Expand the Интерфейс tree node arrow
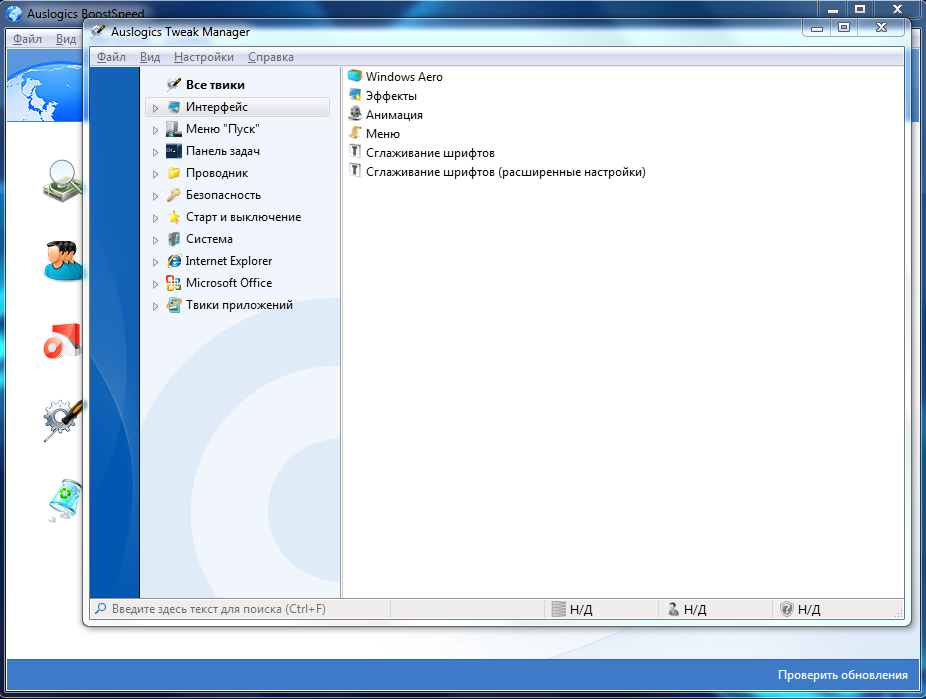Image resolution: width=926 pixels, height=699 pixels. click(x=155, y=107)
